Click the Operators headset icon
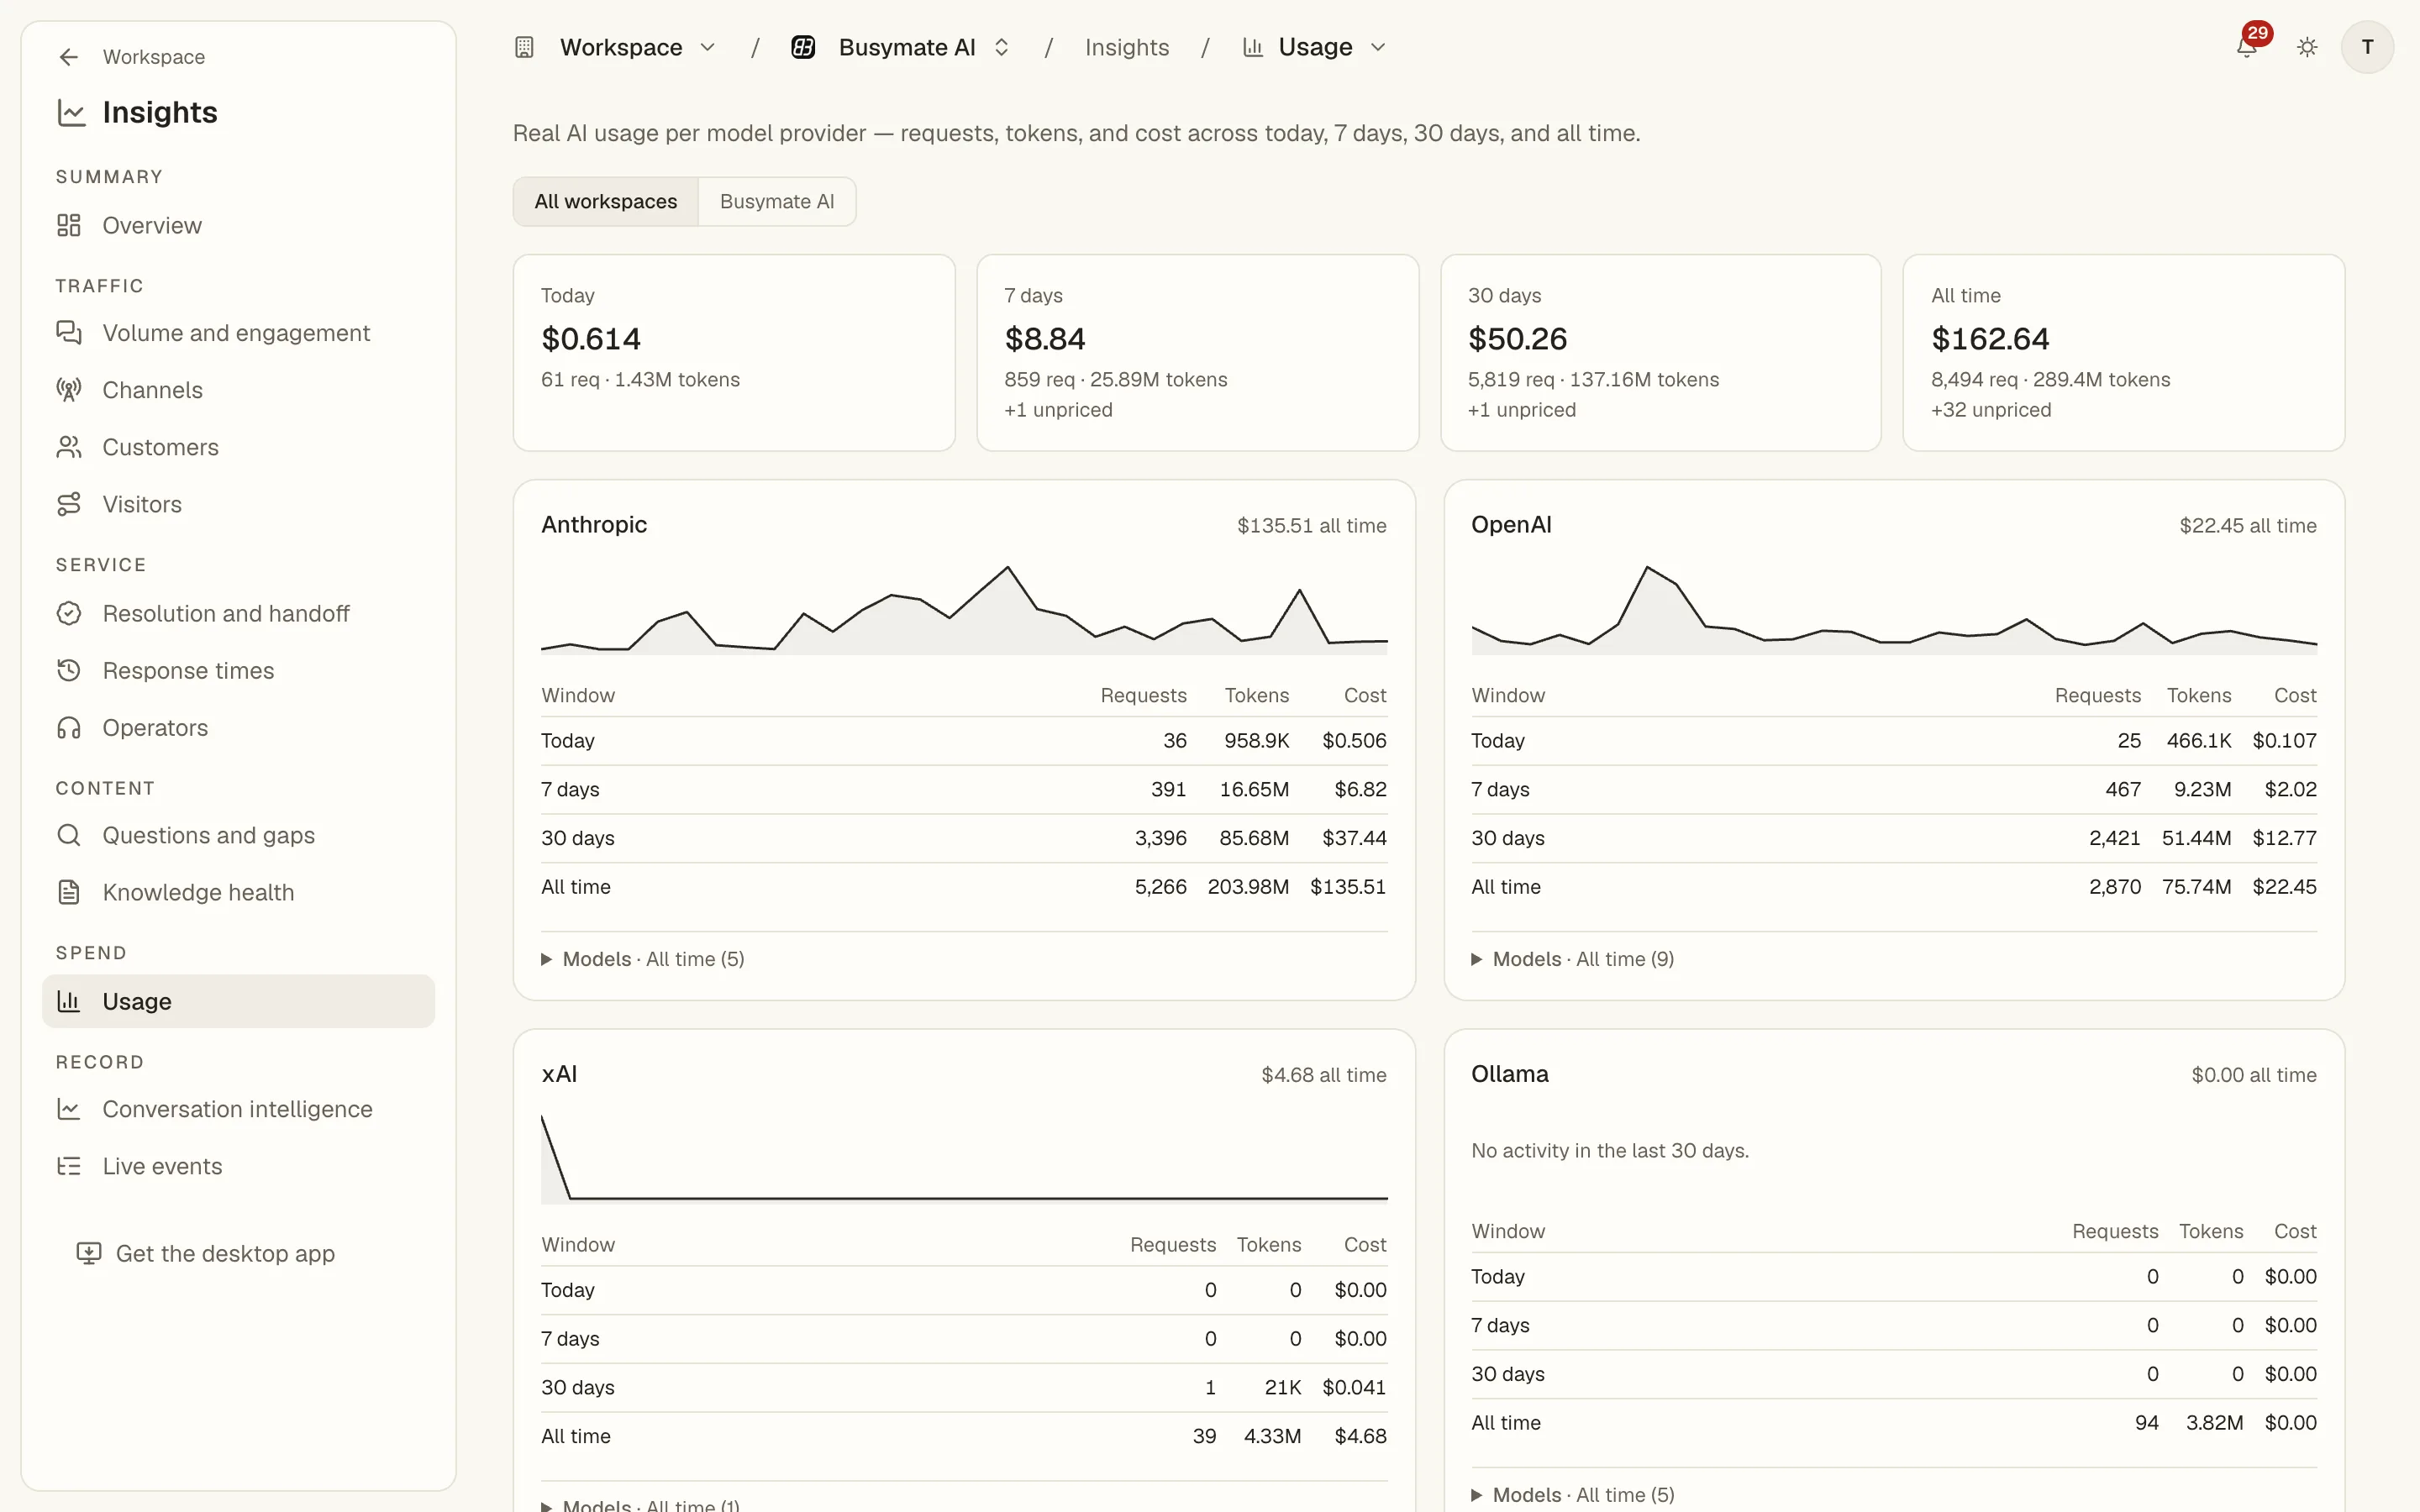The height and width of the screenshot is (1512, 2420). pos(69,727)
